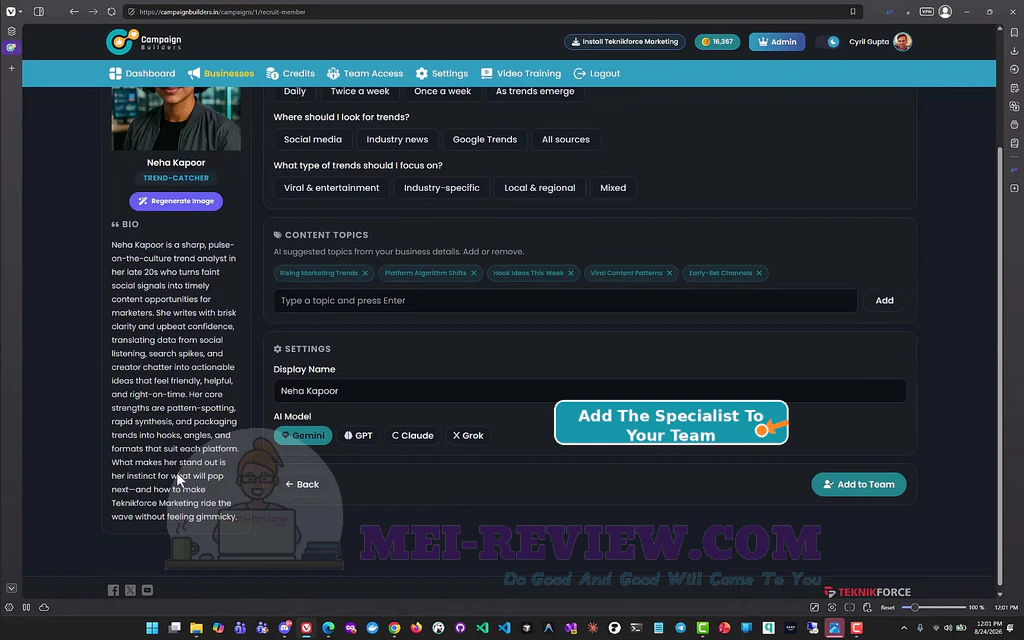
Task: Choose the Daily frequency option
Action: coord(295,91)
